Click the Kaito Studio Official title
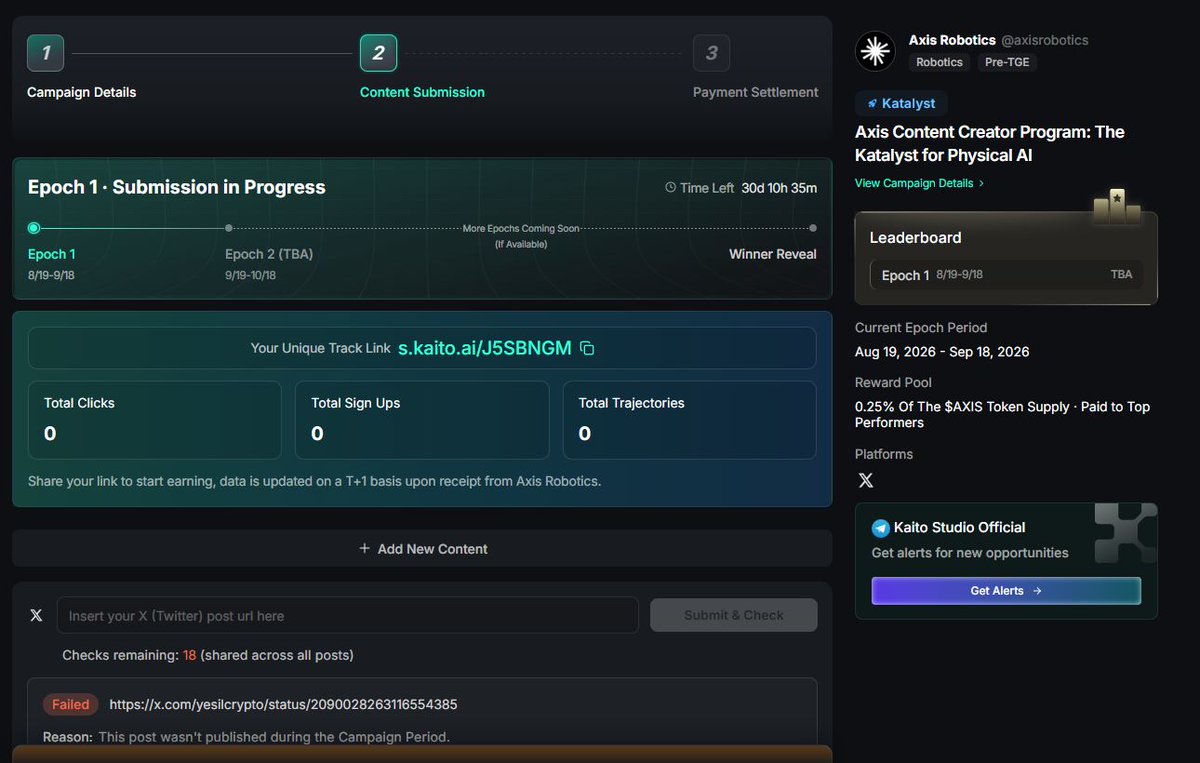The image size is (1200, 763). (x=962, y=527)
